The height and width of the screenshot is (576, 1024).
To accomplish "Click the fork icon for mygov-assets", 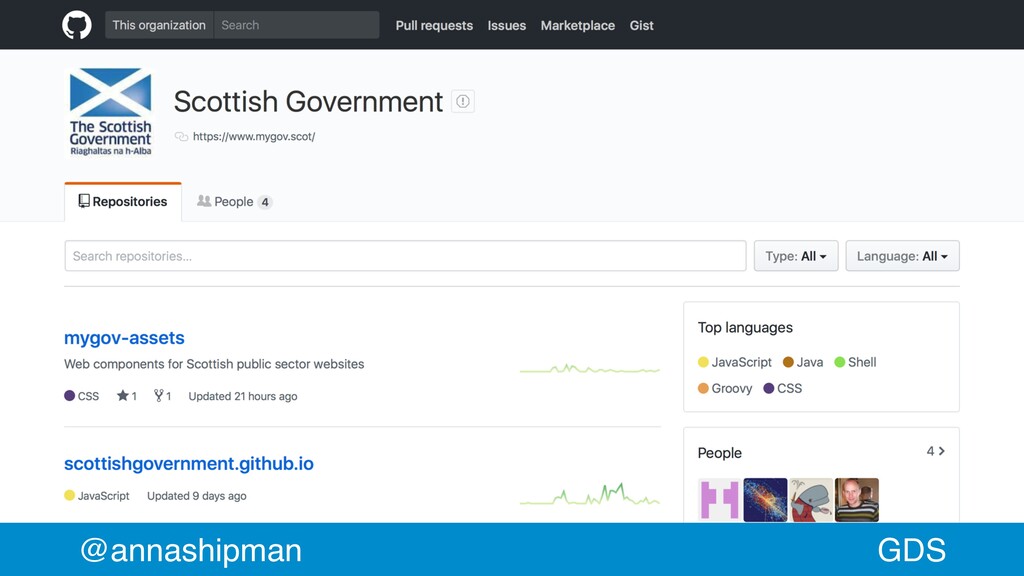I will click(158, 395).
